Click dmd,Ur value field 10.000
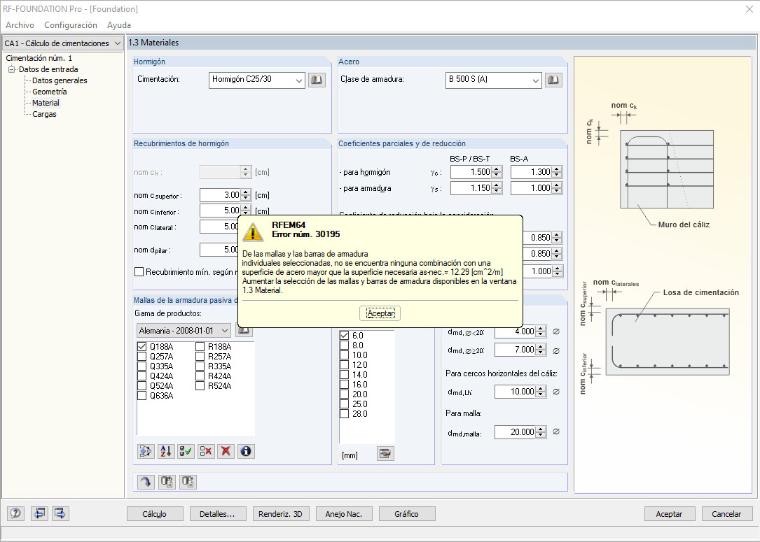This screenshot has width=760, height=542. pyautogui.click(x=516, y=391)
